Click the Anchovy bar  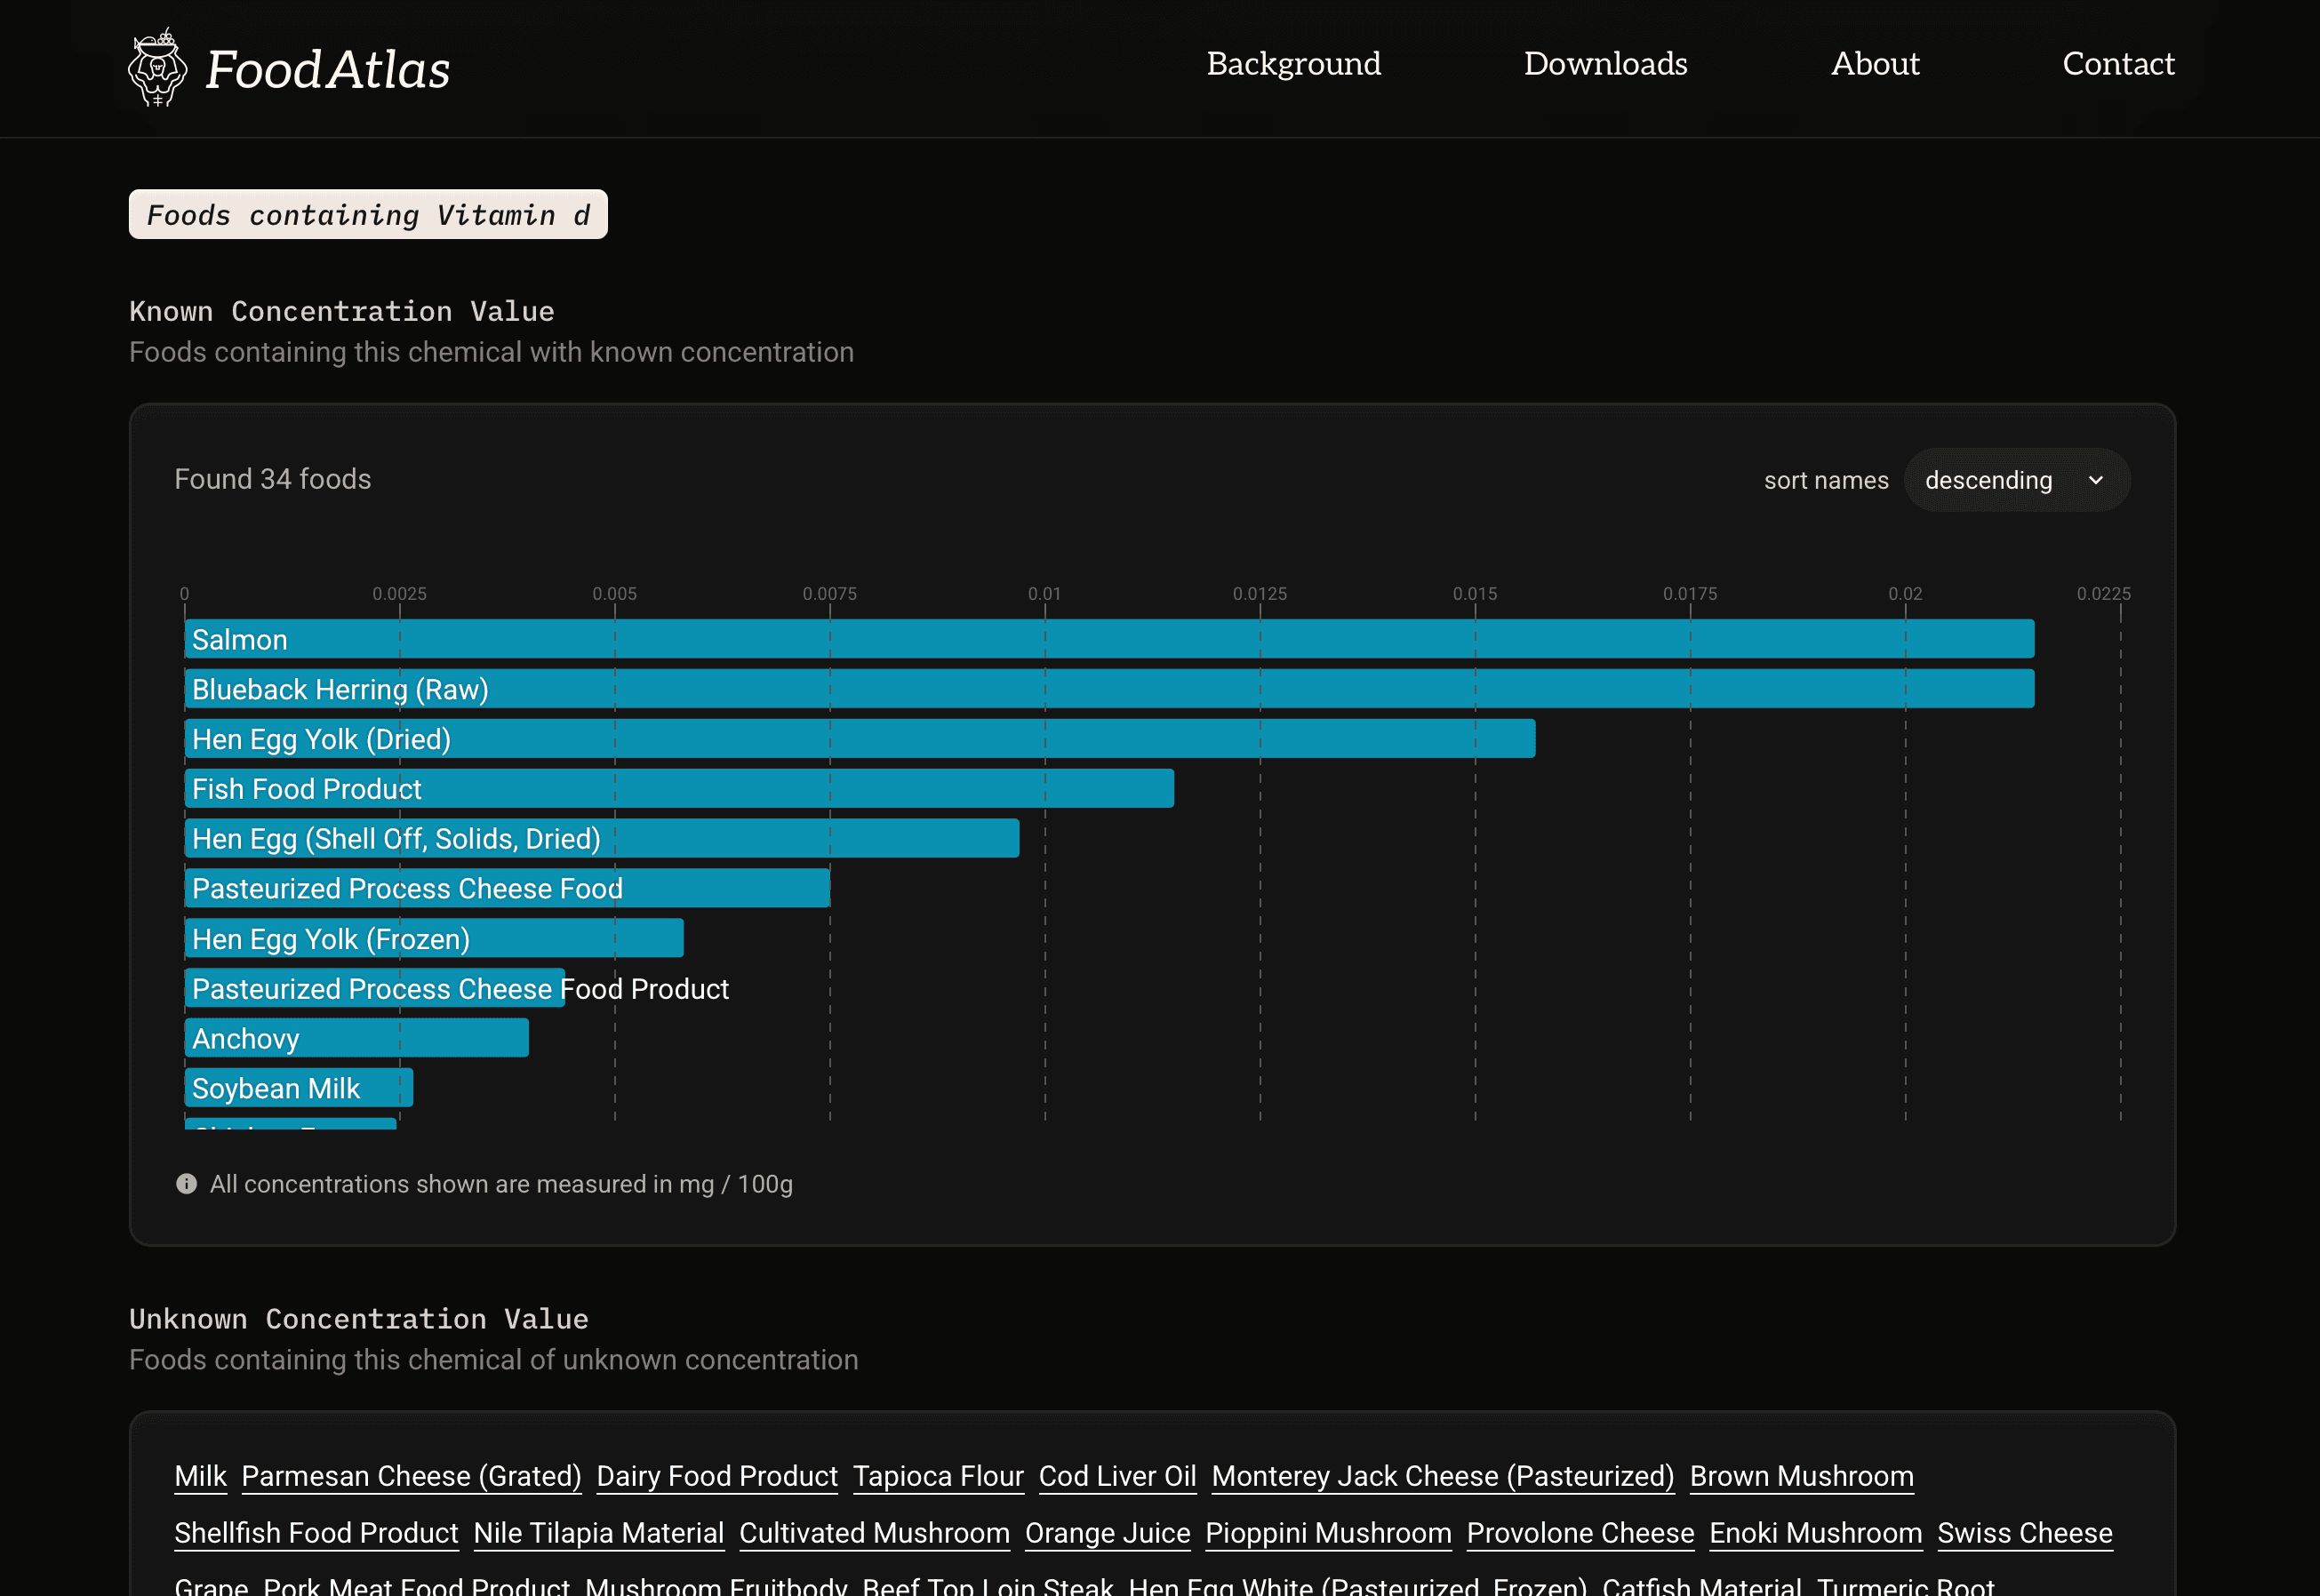356,1038
